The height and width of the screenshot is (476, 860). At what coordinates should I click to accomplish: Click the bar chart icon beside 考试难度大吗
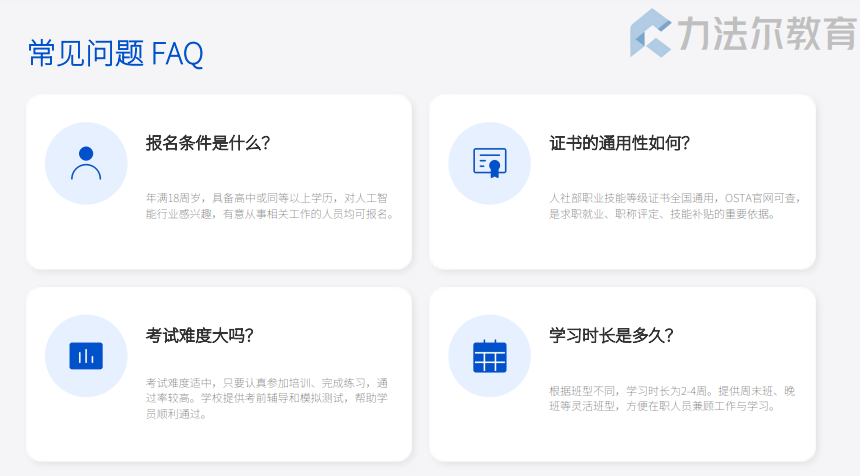(86, 356)
